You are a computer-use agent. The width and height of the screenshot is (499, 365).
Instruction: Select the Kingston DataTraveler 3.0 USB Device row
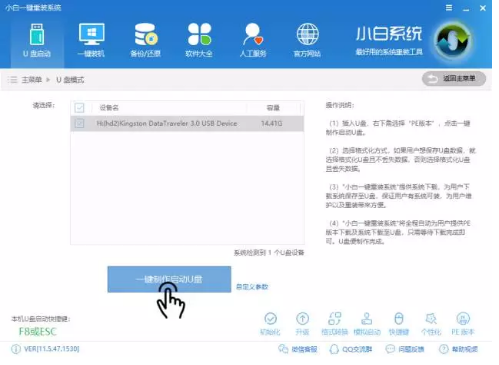coord(187,123)
